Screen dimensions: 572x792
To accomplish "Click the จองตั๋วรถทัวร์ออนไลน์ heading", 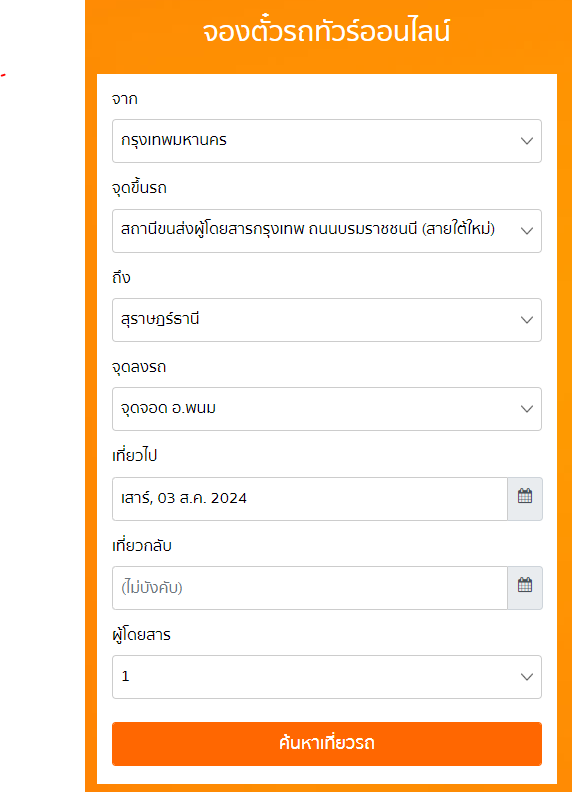I will click(326, 31).
